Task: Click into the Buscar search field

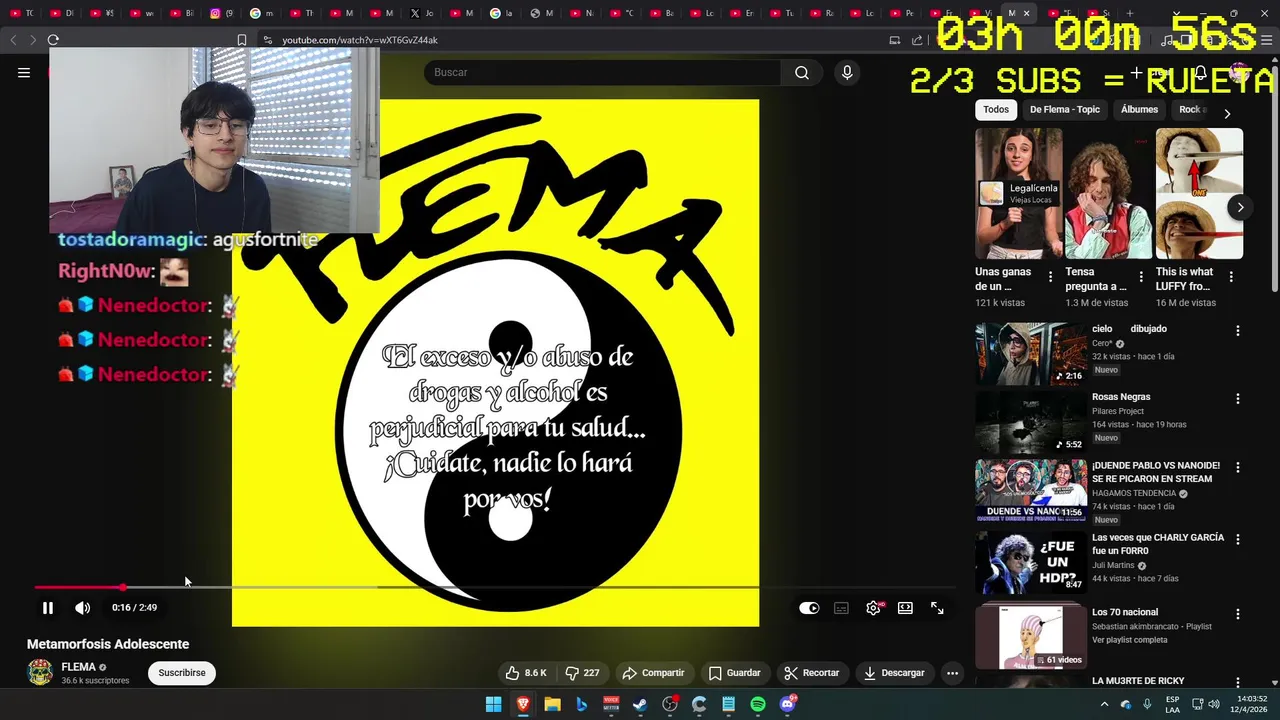Action: point(602,72)
